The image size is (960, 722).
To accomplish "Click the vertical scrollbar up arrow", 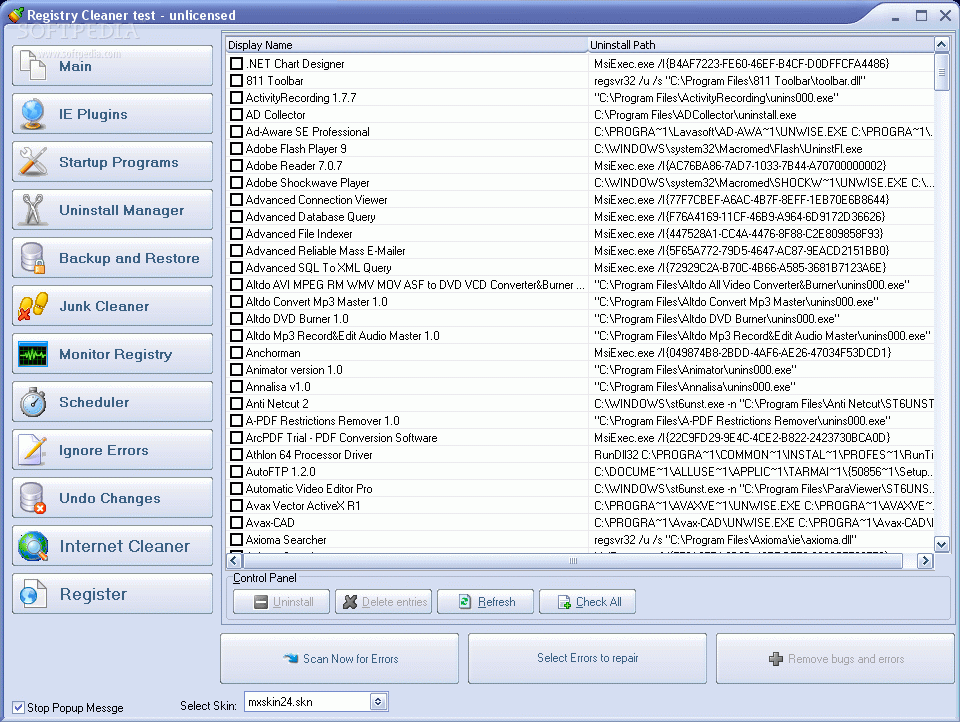I will pyautogui.click(x=942, y=44).
